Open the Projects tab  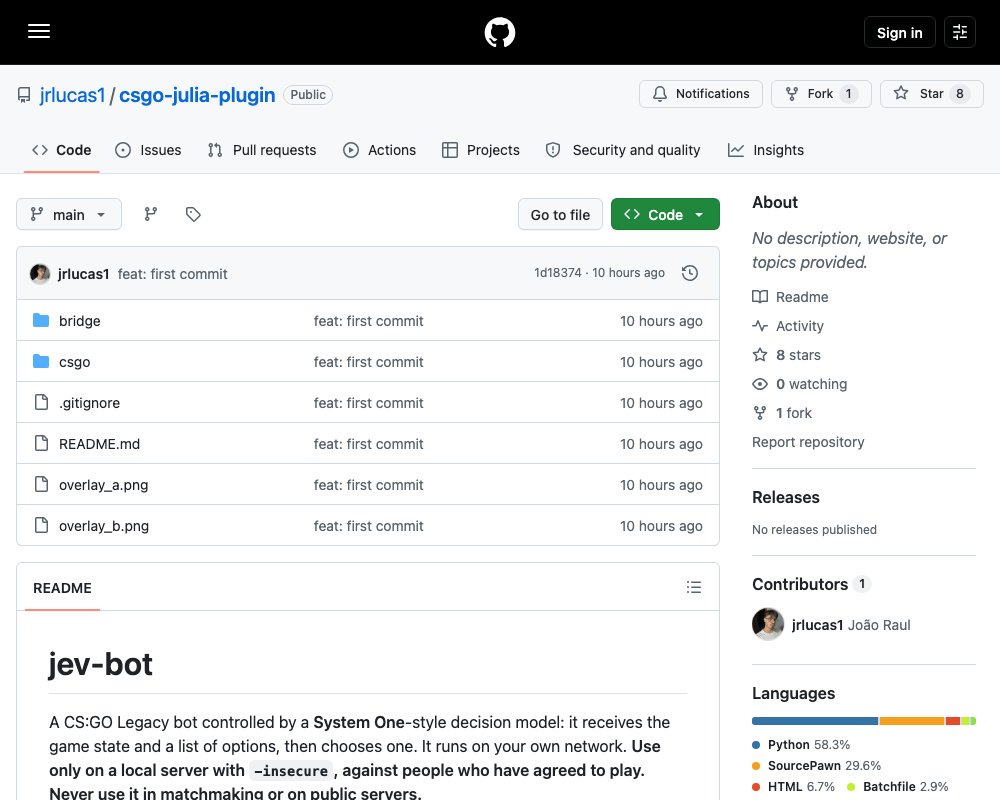[481, 150]
